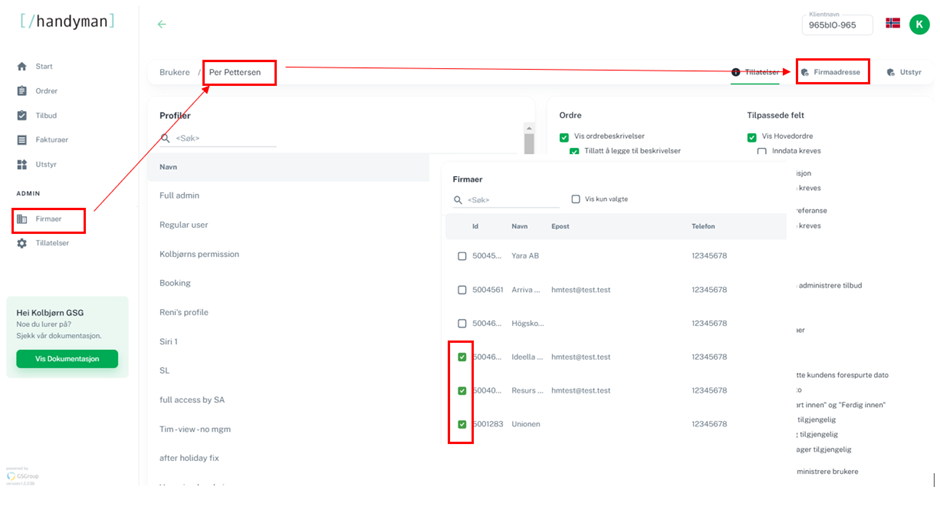
Task: Open the Fakturaer list icon
Action: pyautogui.click(x=22, y=140)
